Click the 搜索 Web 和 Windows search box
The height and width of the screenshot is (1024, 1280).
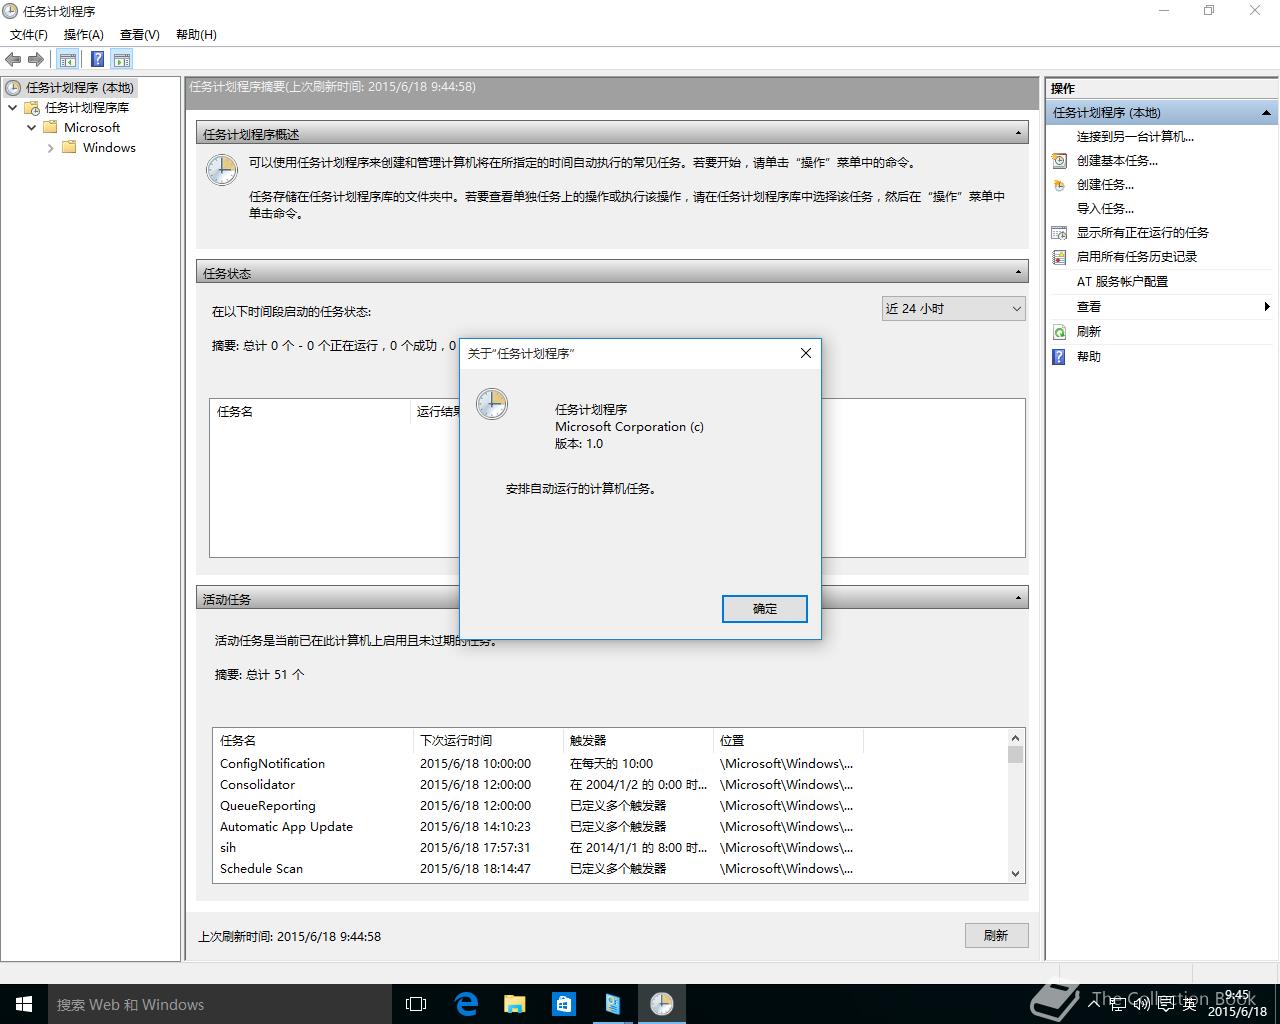coord(220,1004)
